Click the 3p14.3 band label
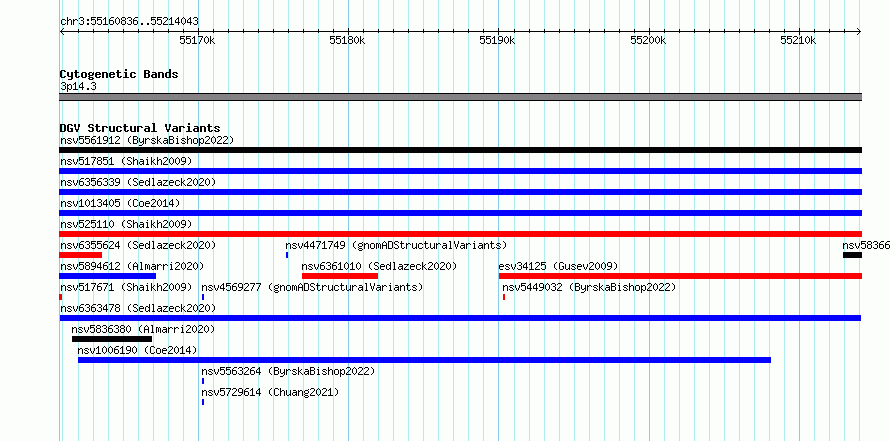Image resolution: width=890 pixels, height=441 pixels. point(78,86)
